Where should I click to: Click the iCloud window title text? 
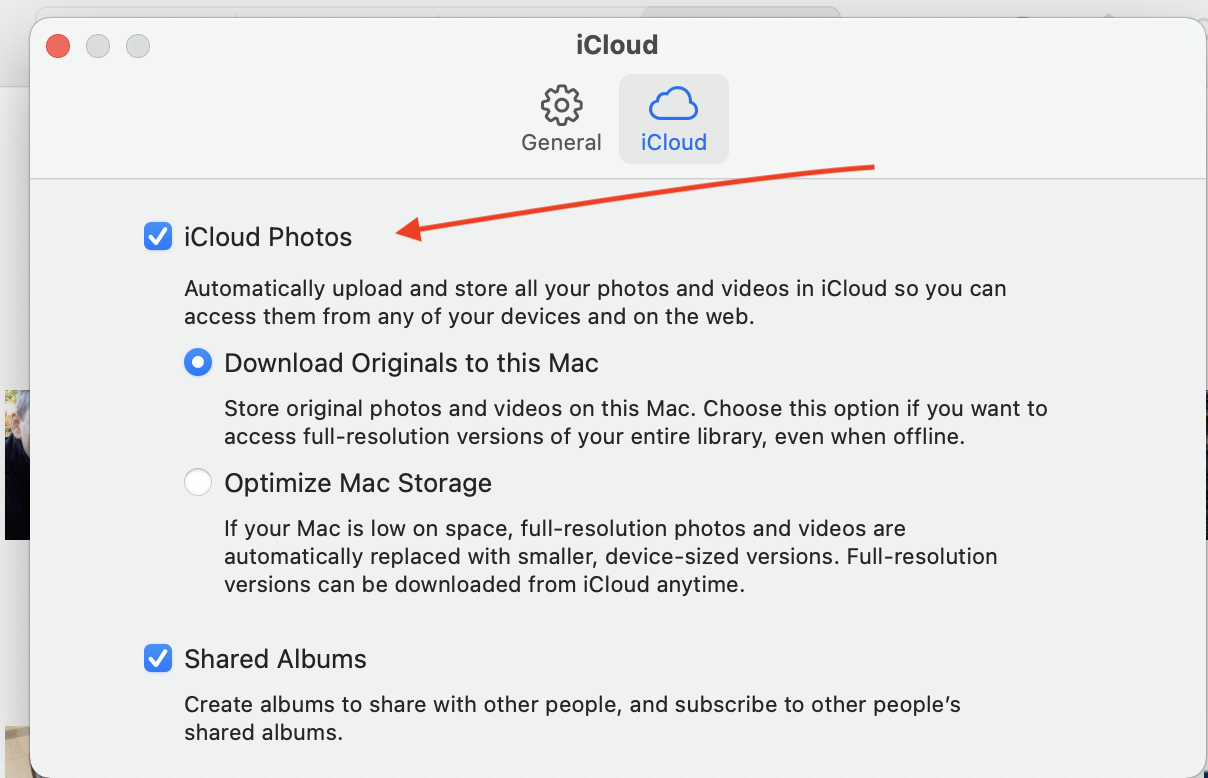(617, 45)
